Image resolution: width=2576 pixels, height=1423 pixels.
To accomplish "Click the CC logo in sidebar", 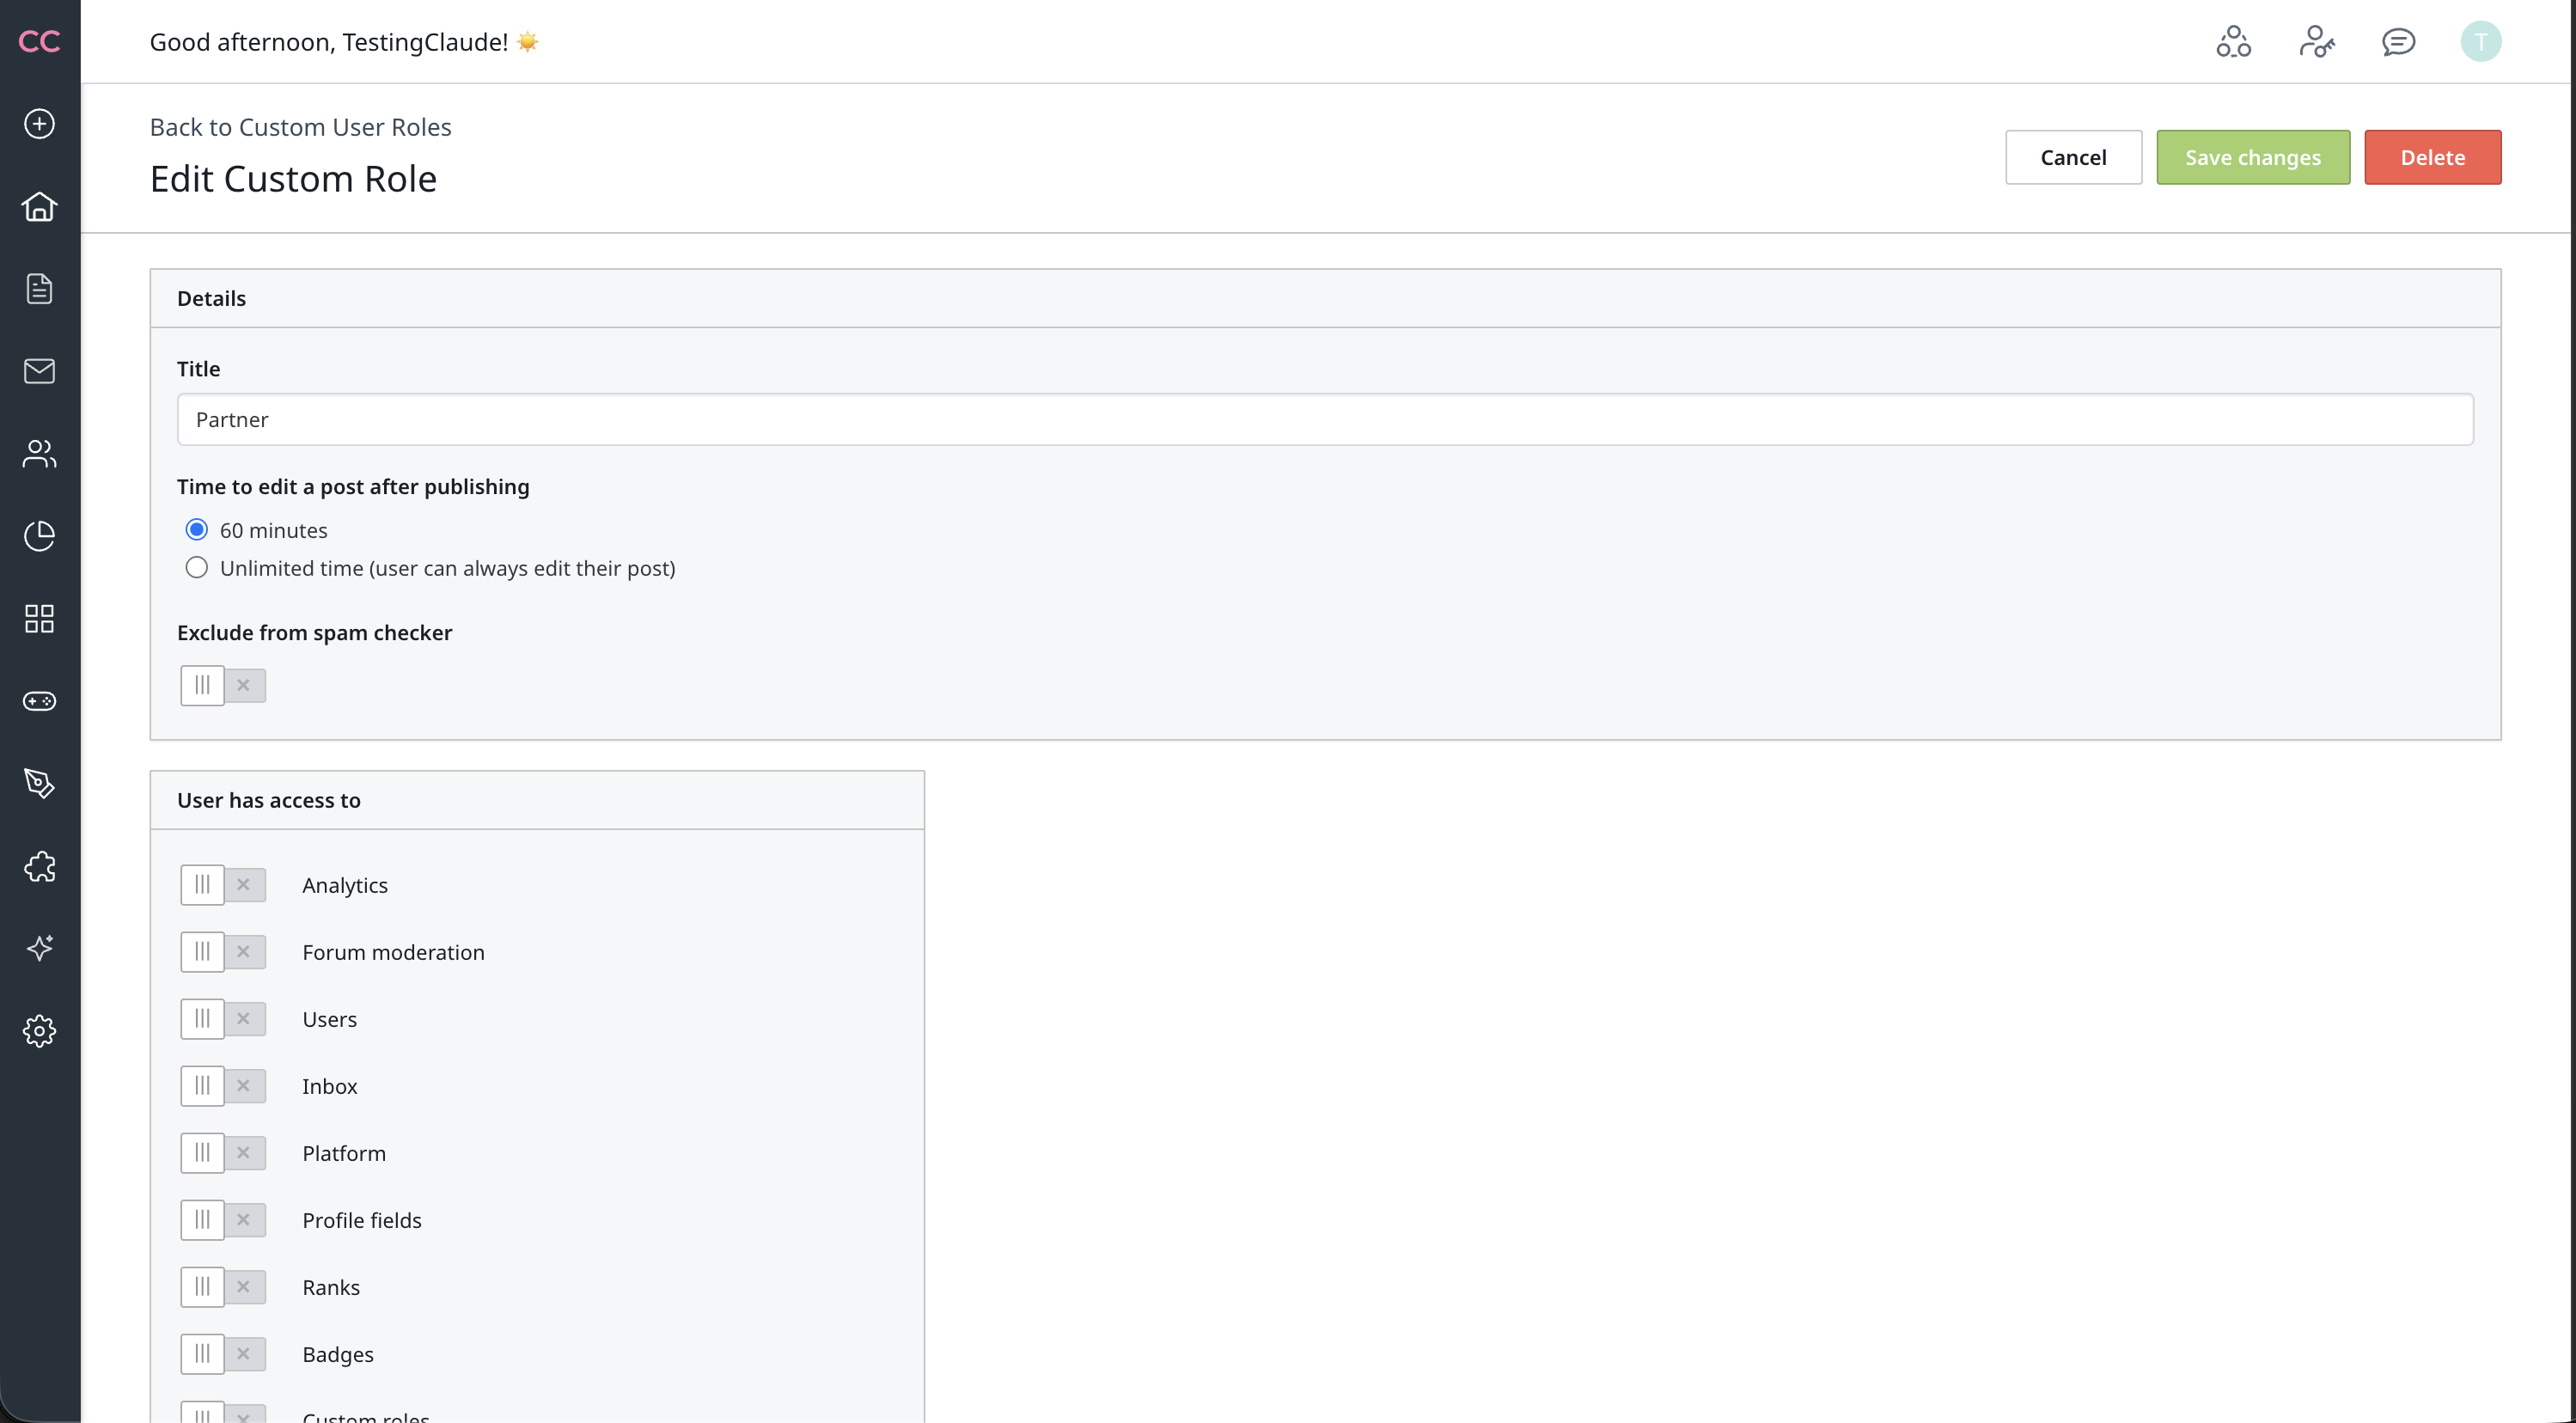I will tap(39, 41).
